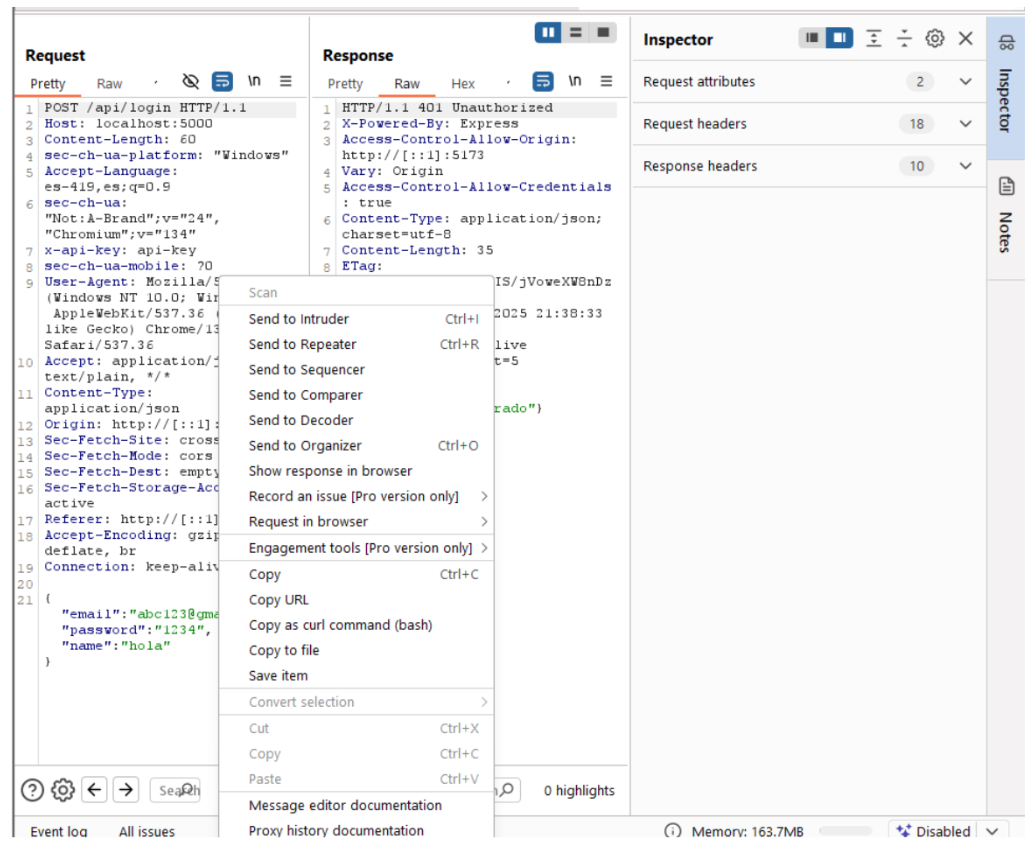Click help question mark icon
Screen dimensions: 1036x856
[32, 790]
